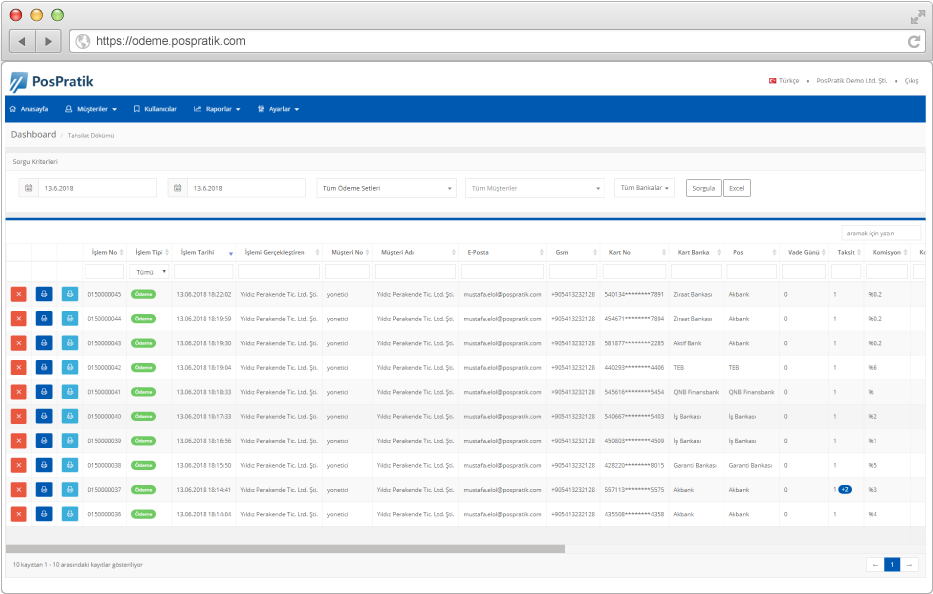Click dark blue print icon in row 0150000042
Viewport: 933px width, 594px height.
pyautogui.click(x=44, y=367)
